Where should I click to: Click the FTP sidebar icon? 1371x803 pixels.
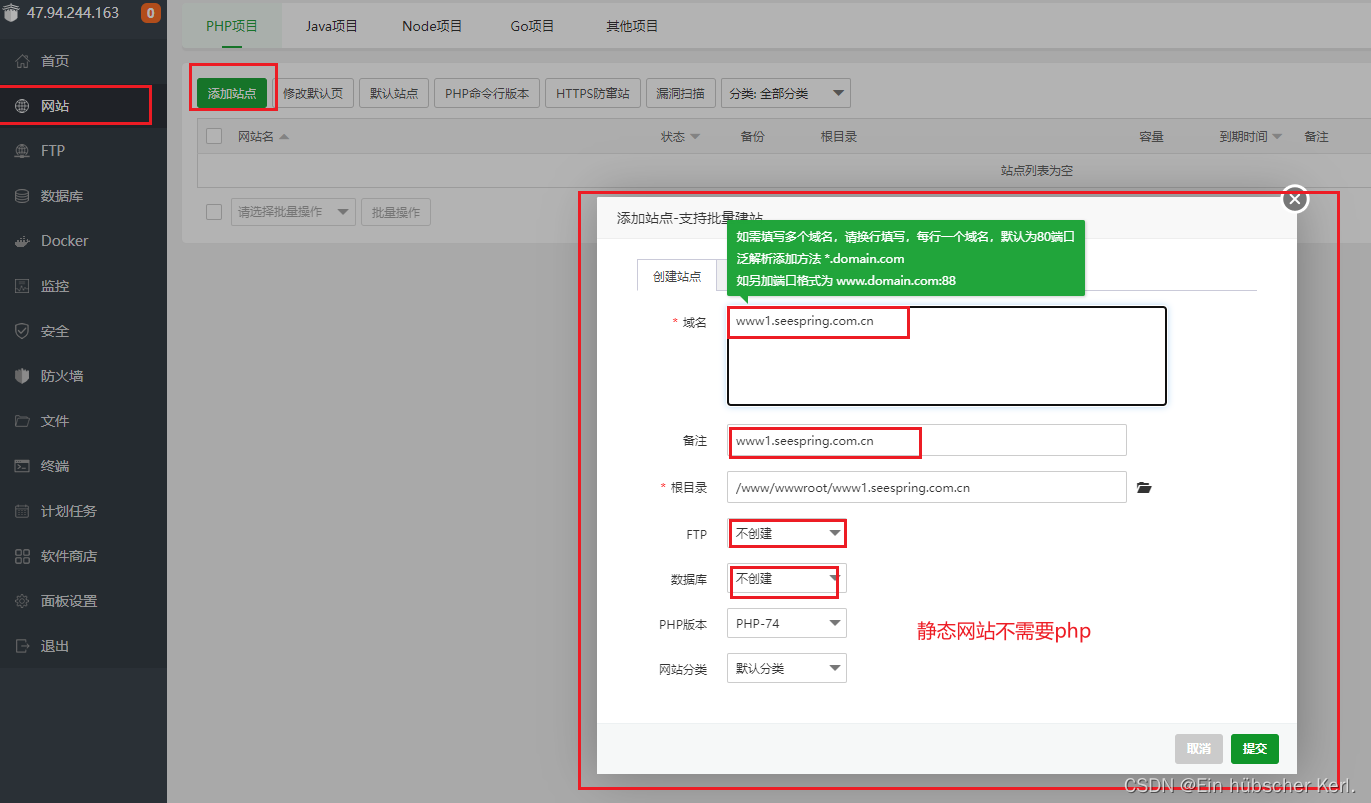pos(22,151)
